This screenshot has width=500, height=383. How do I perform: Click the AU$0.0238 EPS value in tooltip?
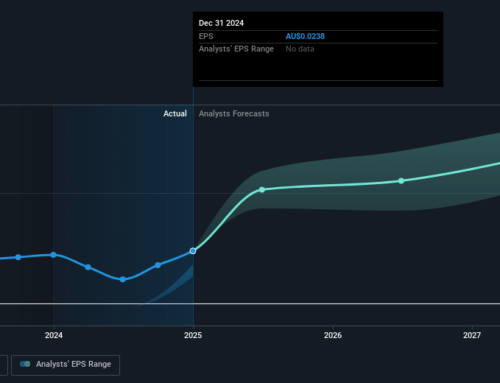(305, 36)
